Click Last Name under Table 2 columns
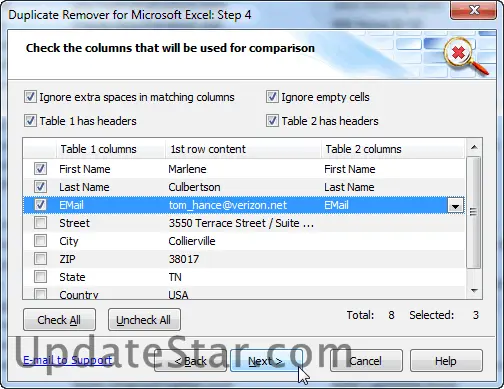 pyautogui.click(x=349, y=187)
